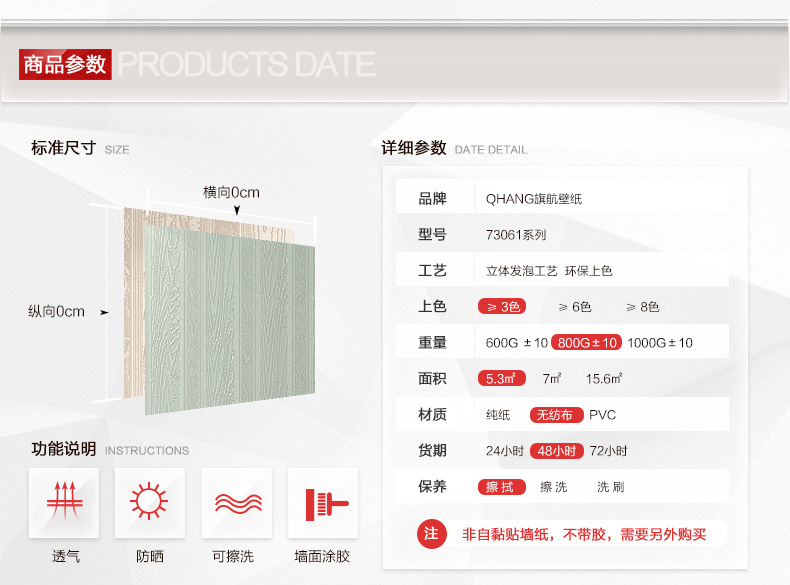The height and width of the screenshot is (585, 790).
Task: Click the 详细参数 section heading
Action: point(414,148)
